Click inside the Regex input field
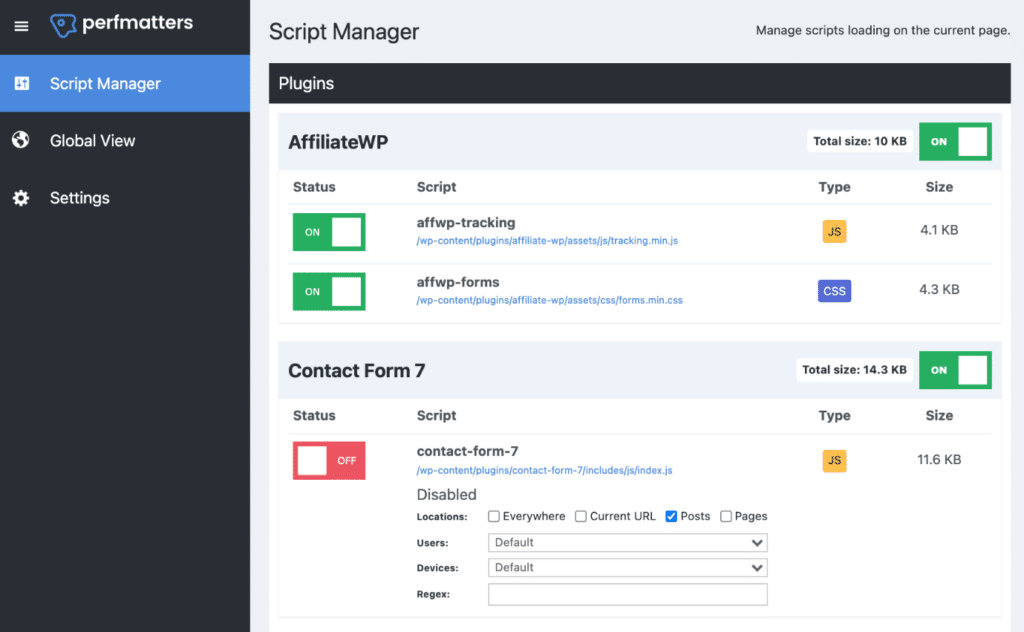Screen dimensions: 1024x632 click(627, 593)
